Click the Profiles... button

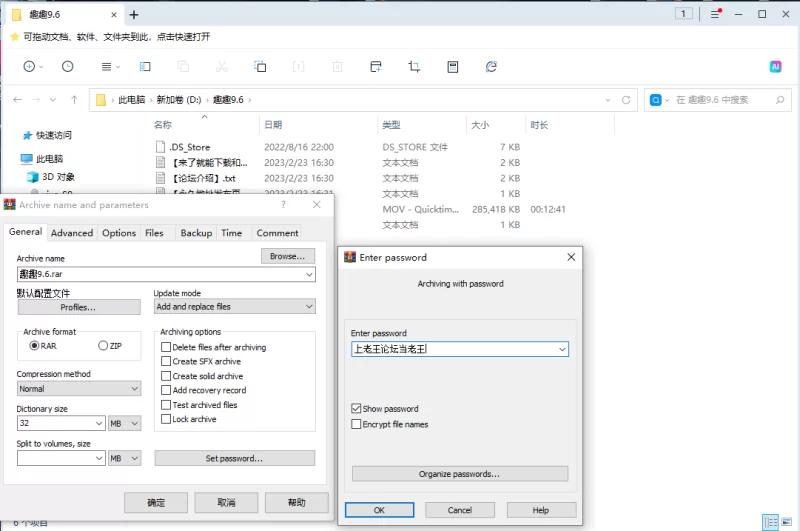coord(79,307)
